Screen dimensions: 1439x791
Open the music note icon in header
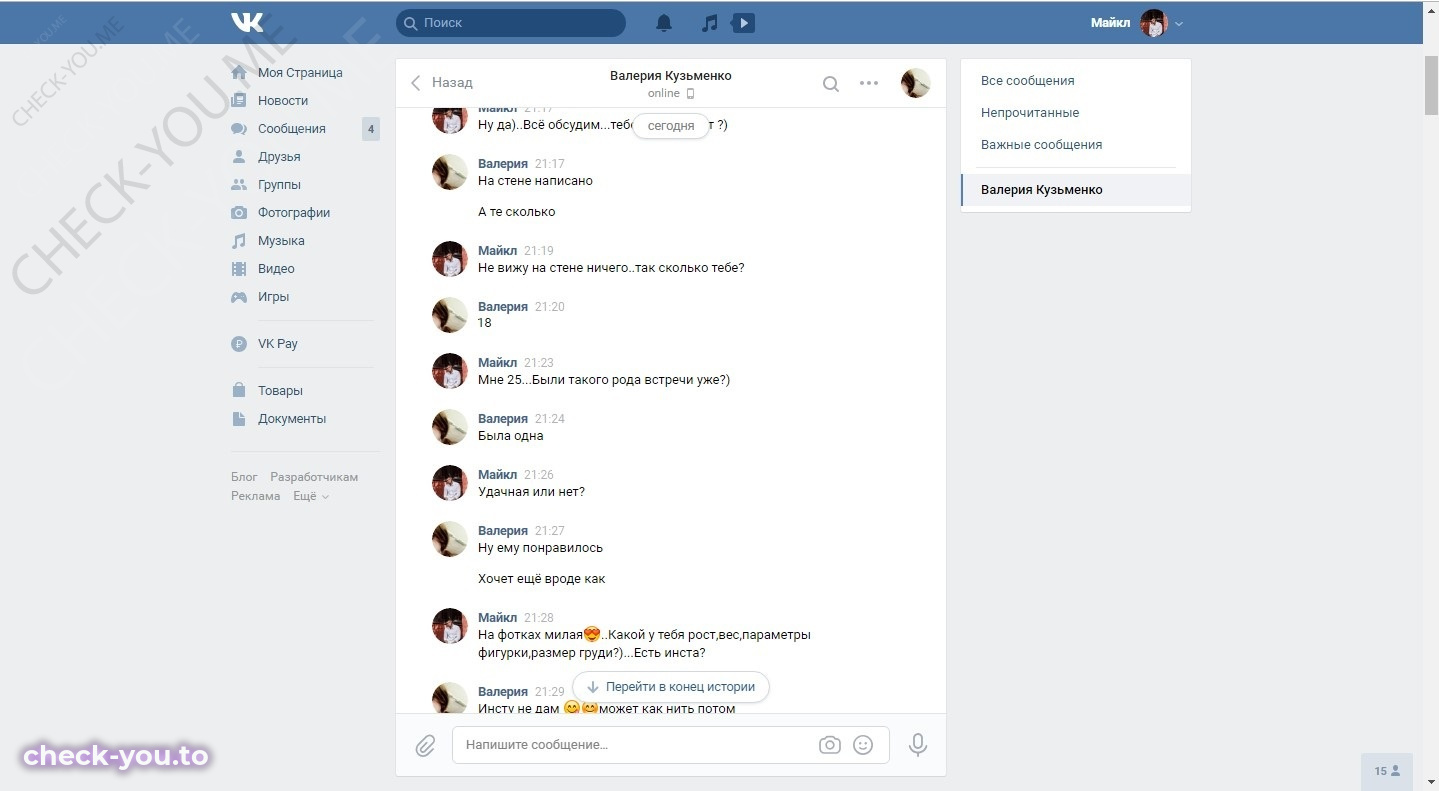(709, 23)
